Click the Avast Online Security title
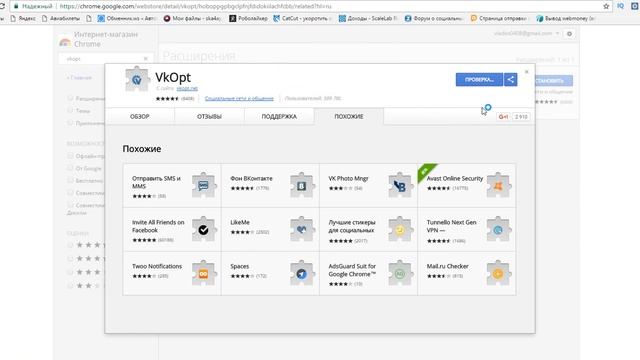Viewport: 640px width, 360px height. [455, 178]
